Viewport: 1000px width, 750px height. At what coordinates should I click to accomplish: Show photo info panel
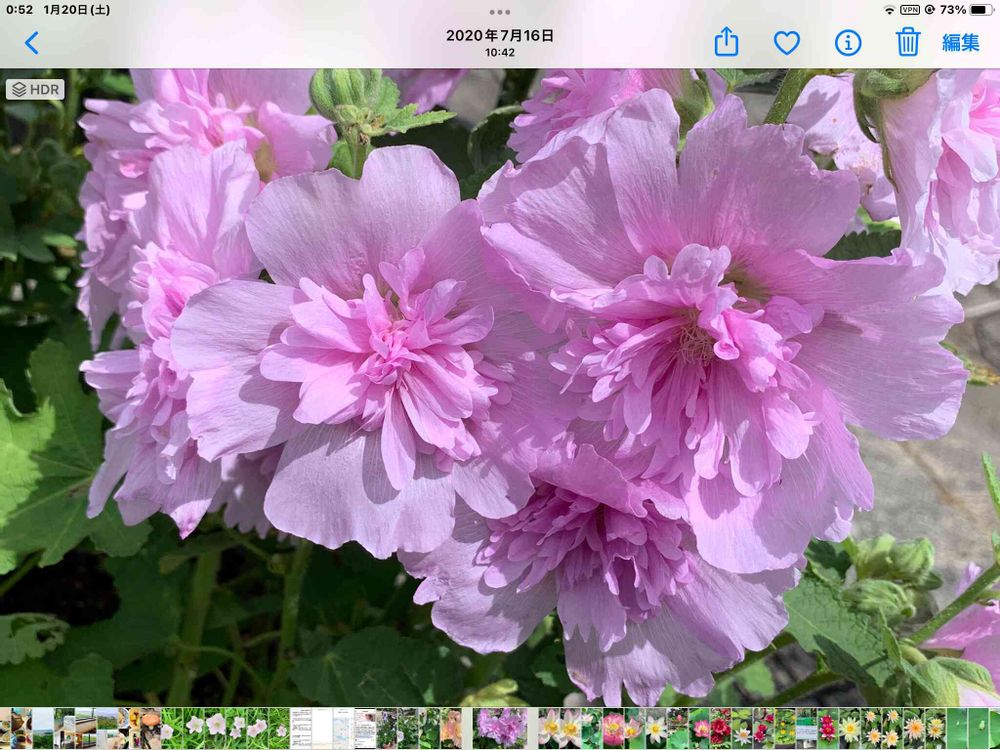pyautogui.click(x=848, y=42)
